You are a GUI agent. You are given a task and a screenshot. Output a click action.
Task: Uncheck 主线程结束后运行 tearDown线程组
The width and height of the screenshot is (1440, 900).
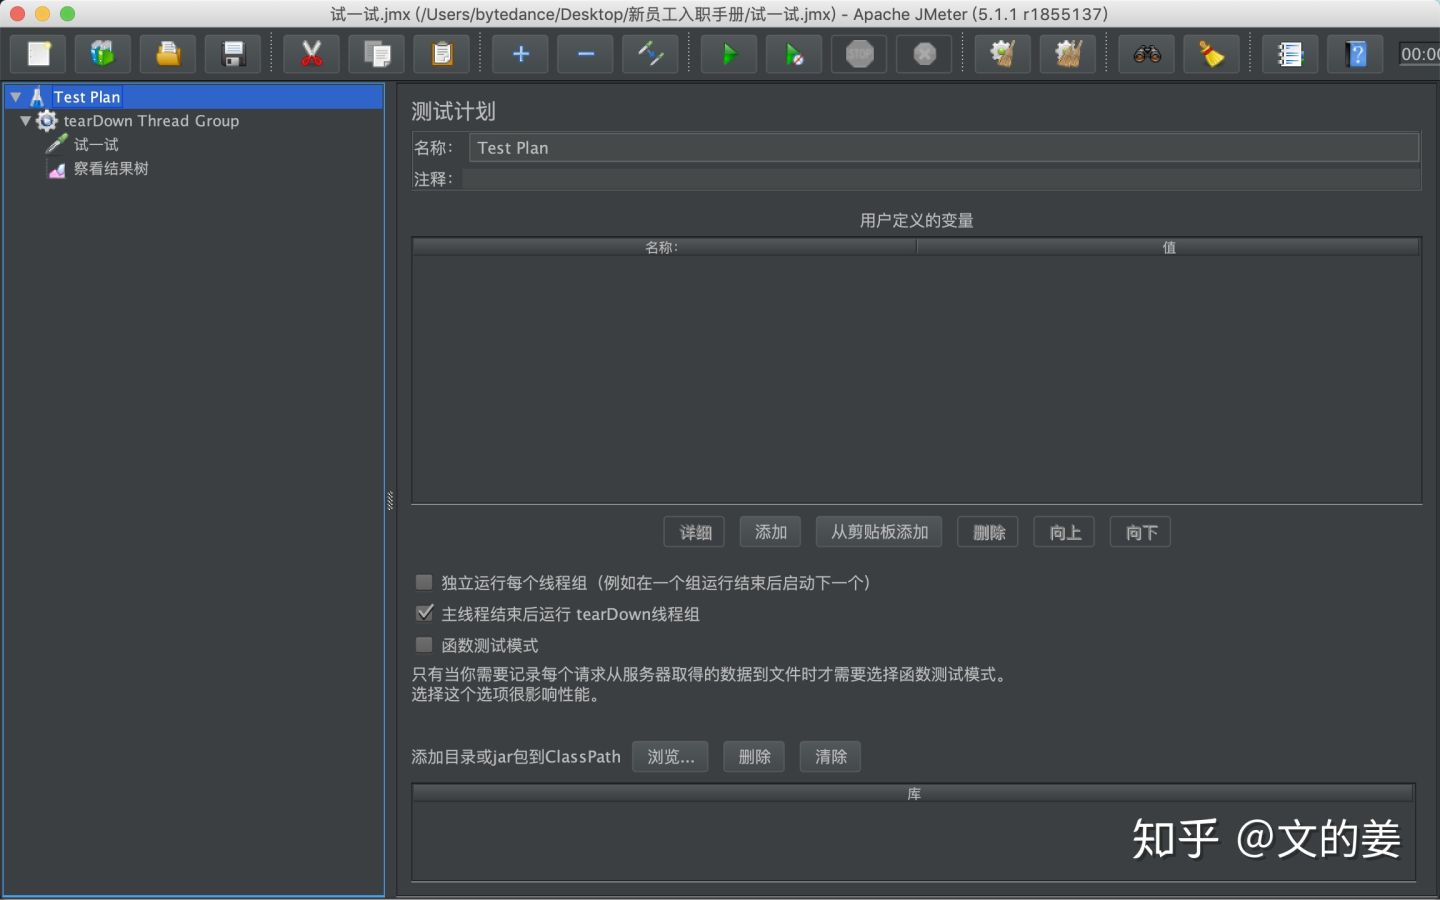[x=424, y=613]
